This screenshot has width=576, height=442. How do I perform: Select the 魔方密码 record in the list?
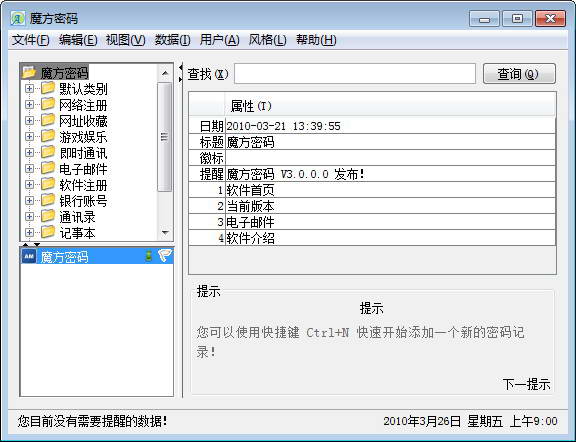[x=97, y=256]
